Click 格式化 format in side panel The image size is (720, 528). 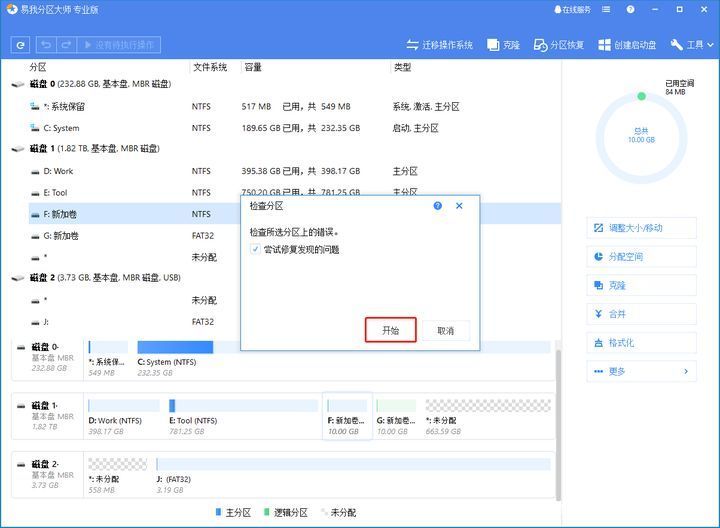point(641,343)
